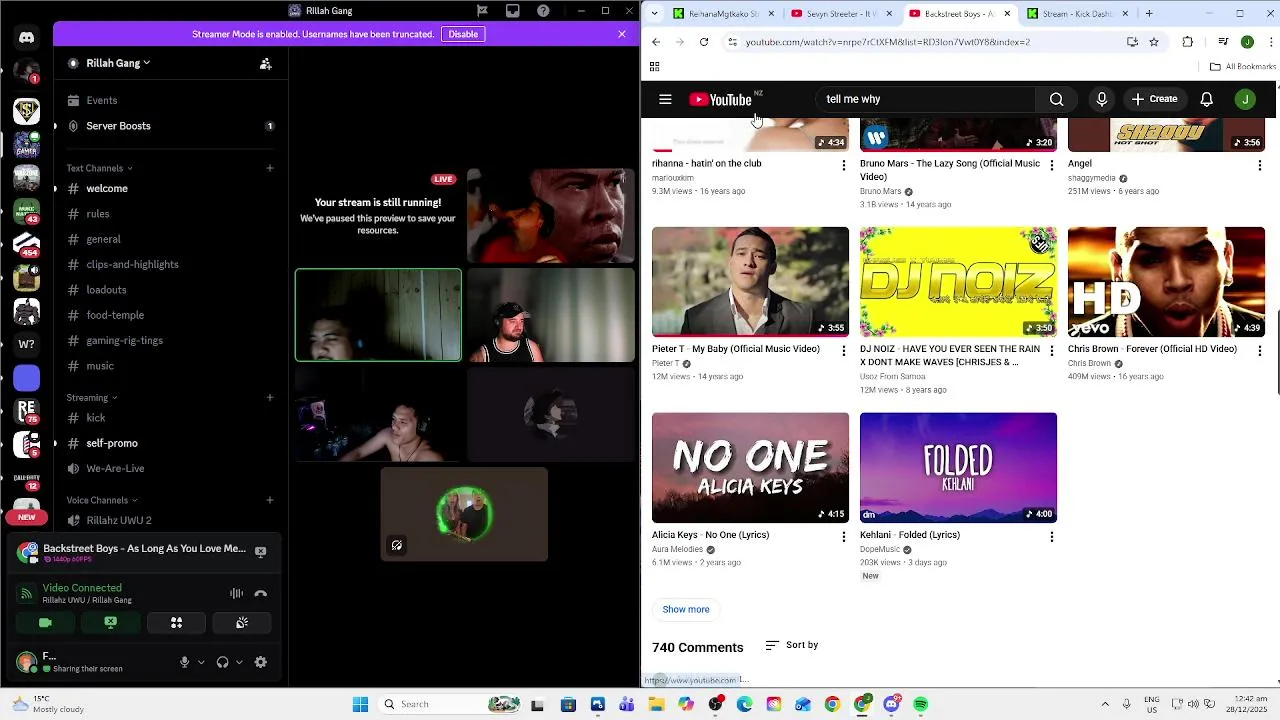
Task: Open All Bookmarks folder
Action: (x=1243, y=67)
